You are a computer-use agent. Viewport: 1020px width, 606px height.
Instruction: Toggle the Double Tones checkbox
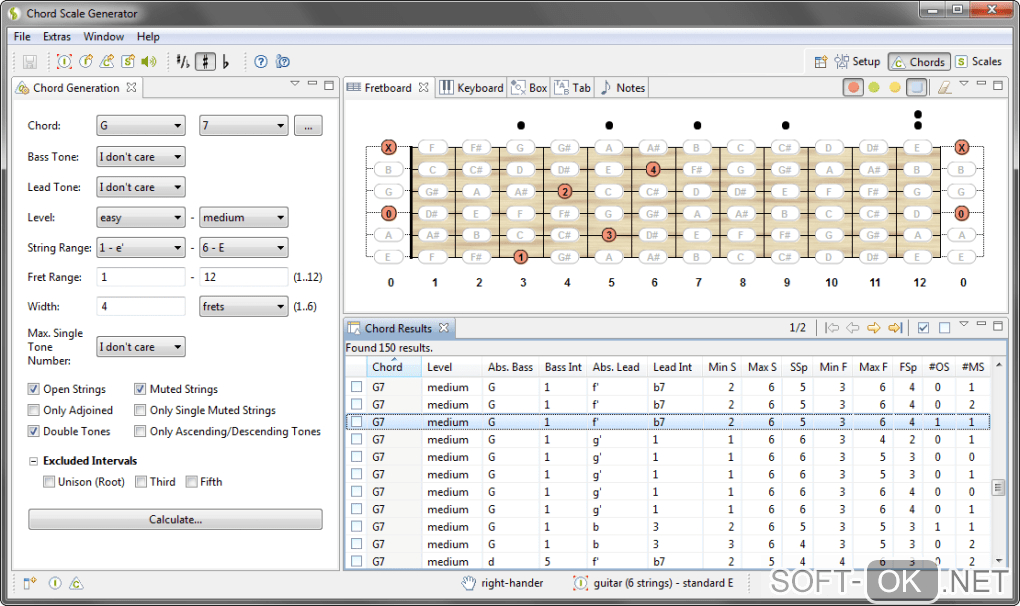pos(33,431)
